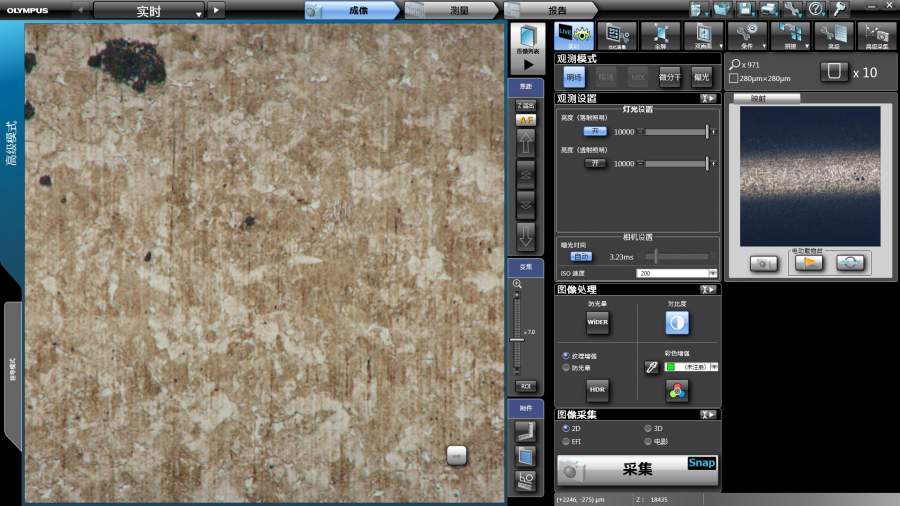Screen dimensions: 900x506
Task: Click the coarse stage-up arrow
Action: coord(526,142)
